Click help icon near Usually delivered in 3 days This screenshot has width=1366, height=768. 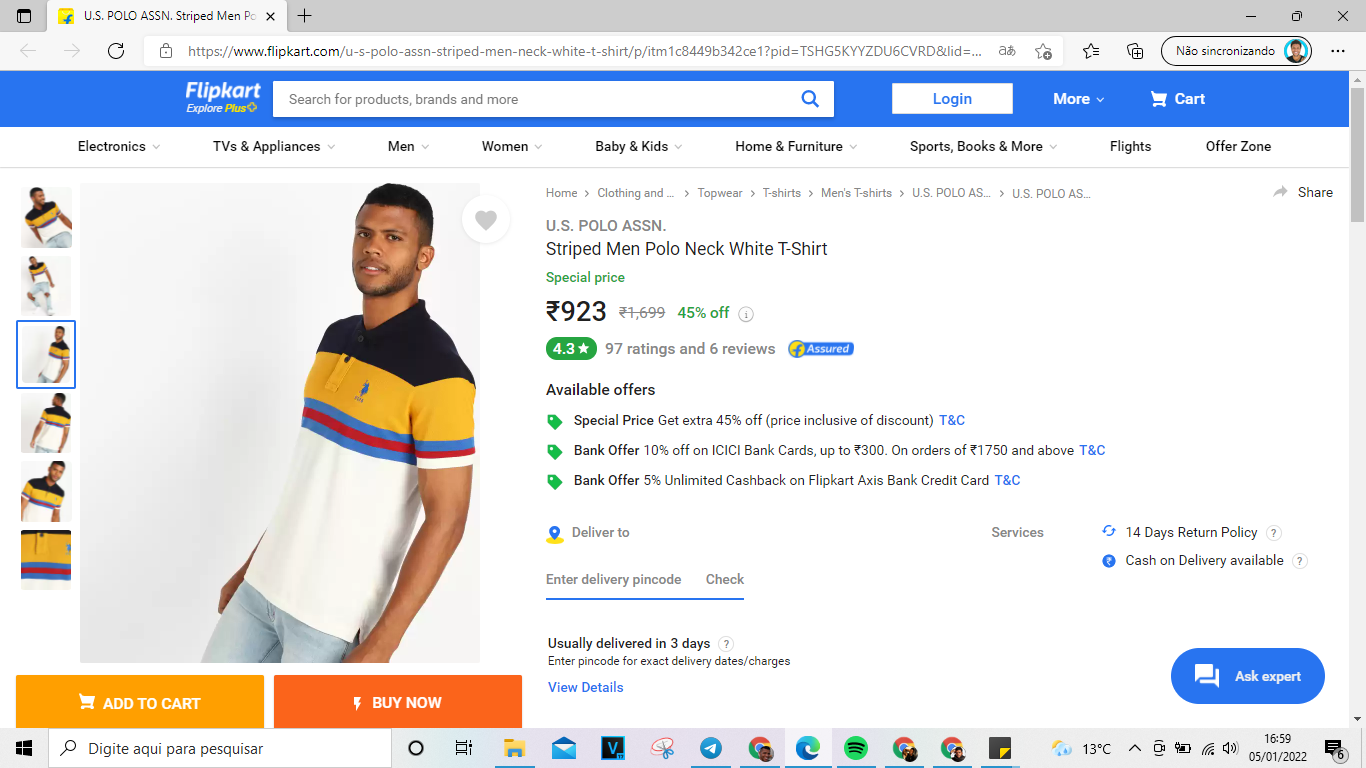(x=726, y=644)
